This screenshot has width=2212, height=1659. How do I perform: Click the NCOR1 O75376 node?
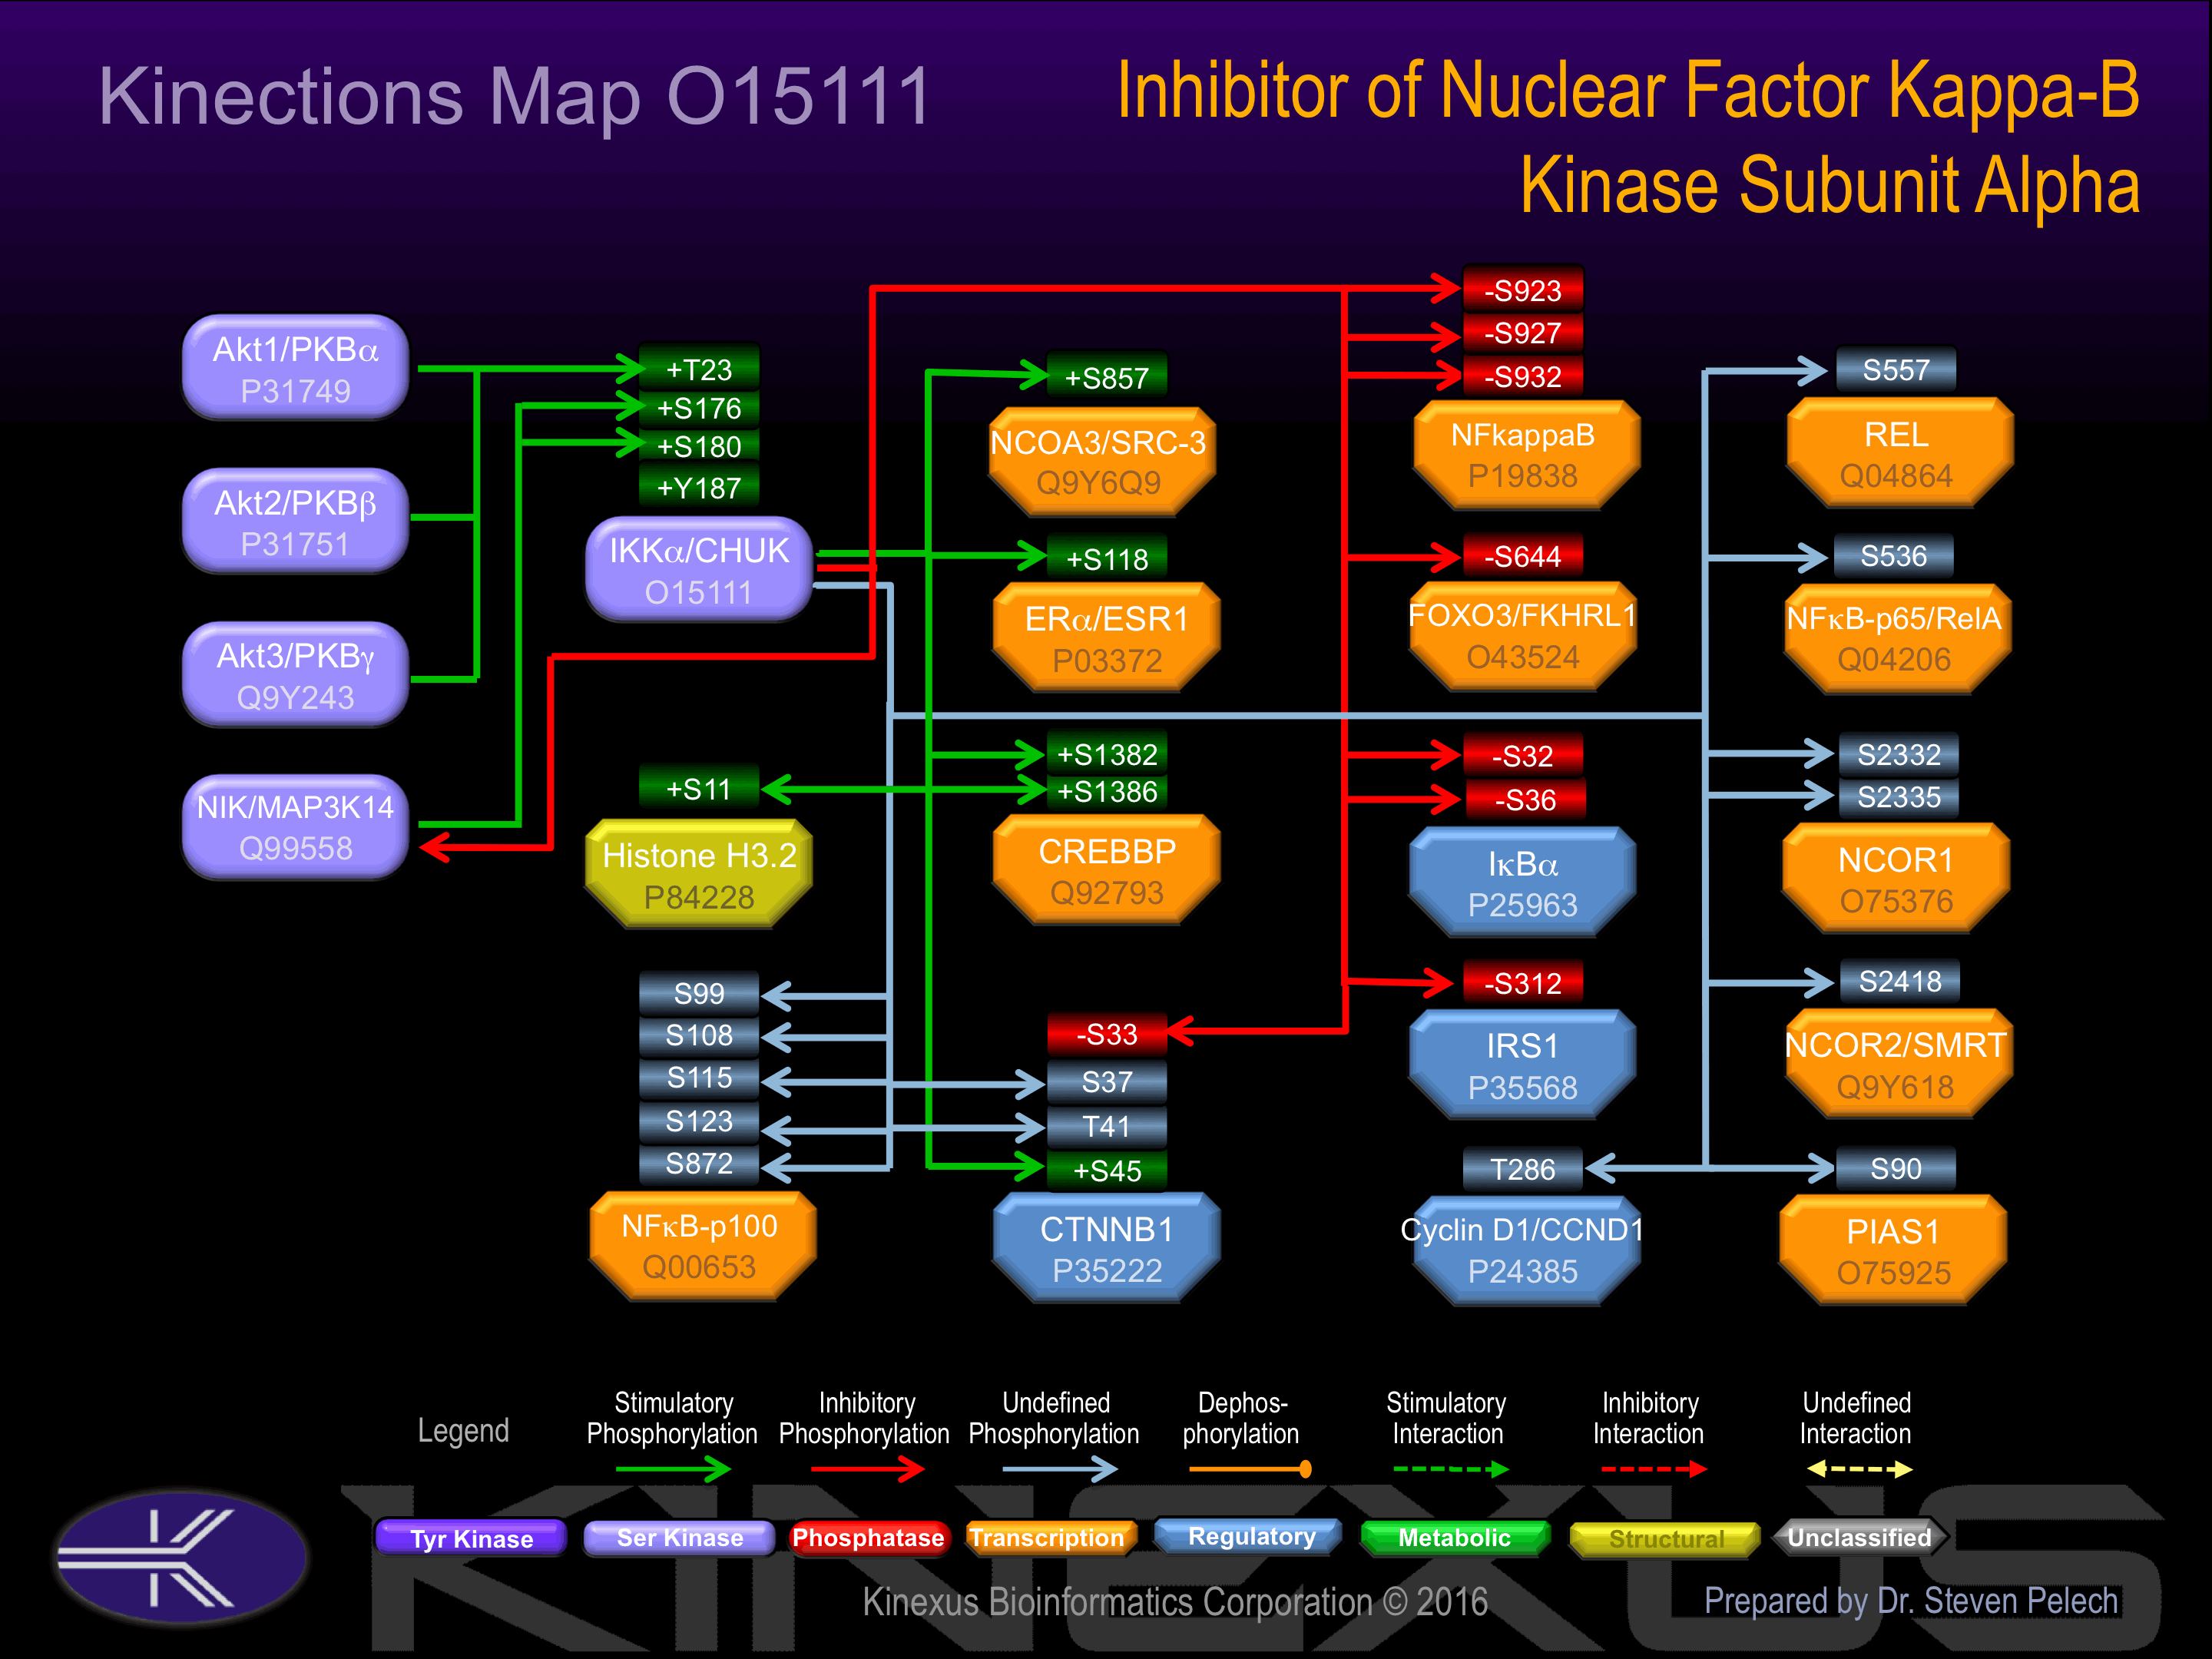tap(1896, 879)
